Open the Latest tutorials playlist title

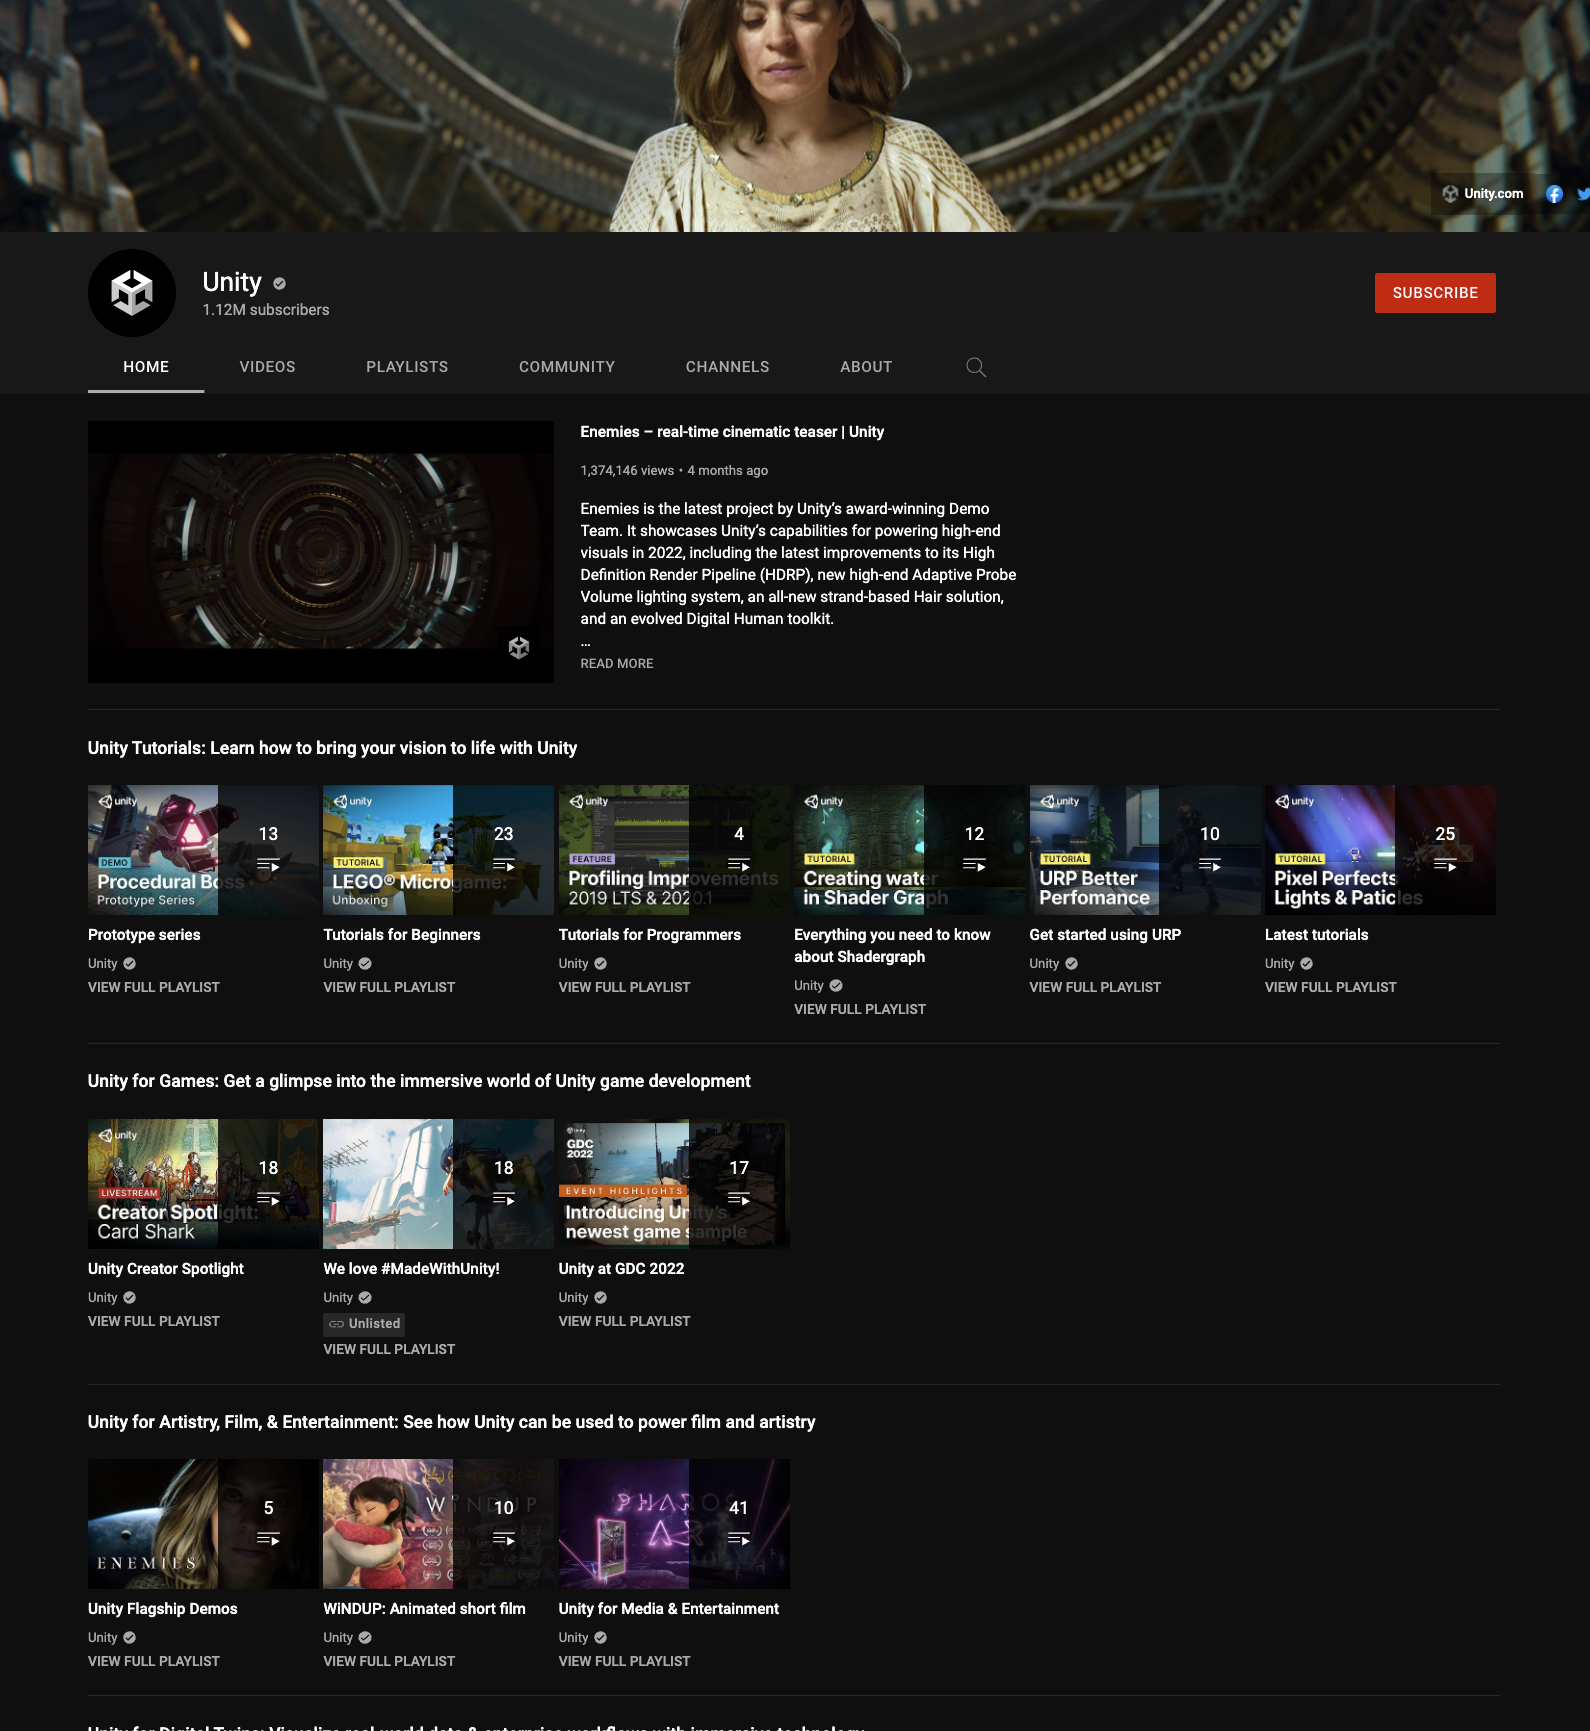pos(1317,935)
